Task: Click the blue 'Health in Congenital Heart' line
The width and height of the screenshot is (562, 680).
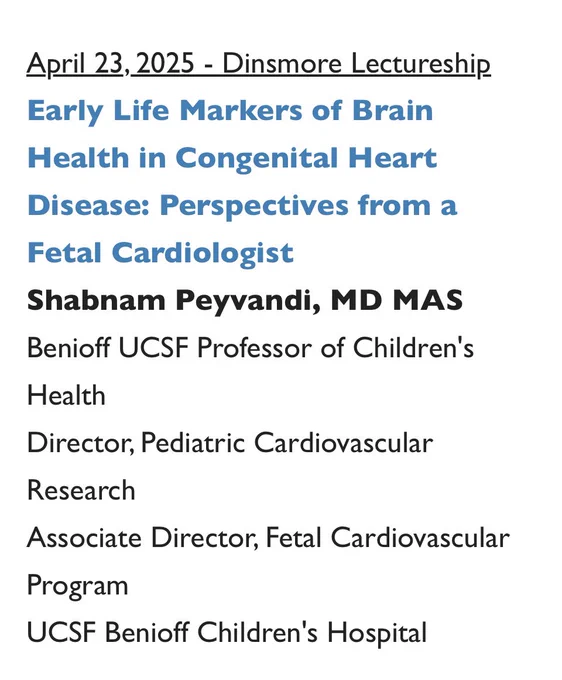Action: tap(232, 157)
